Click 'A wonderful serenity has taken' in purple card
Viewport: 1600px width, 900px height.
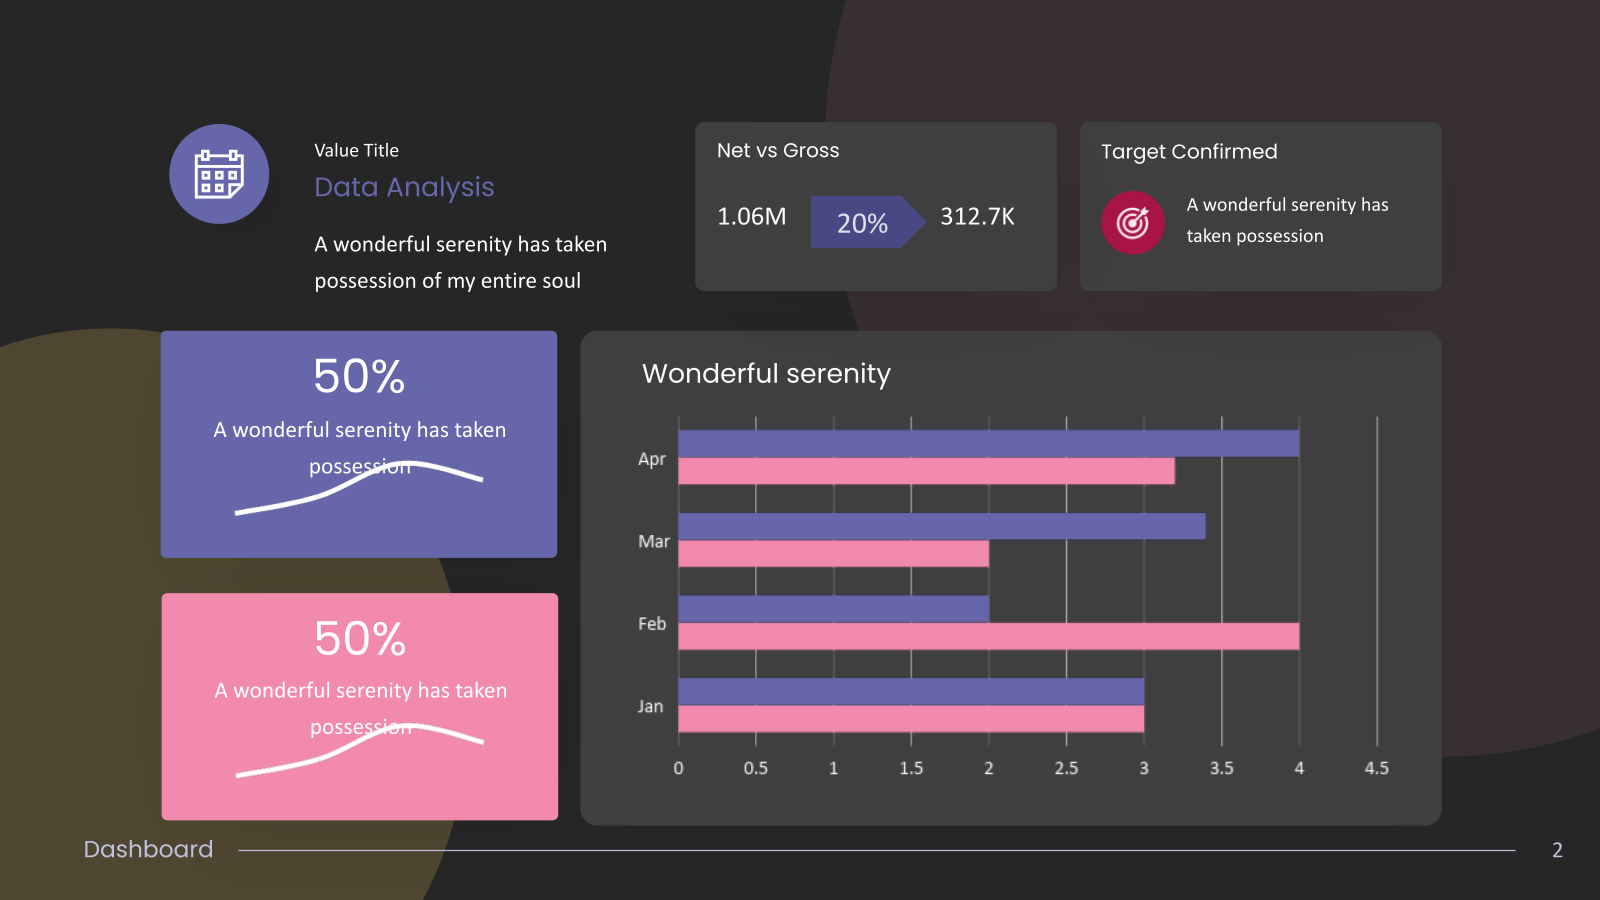359,430
